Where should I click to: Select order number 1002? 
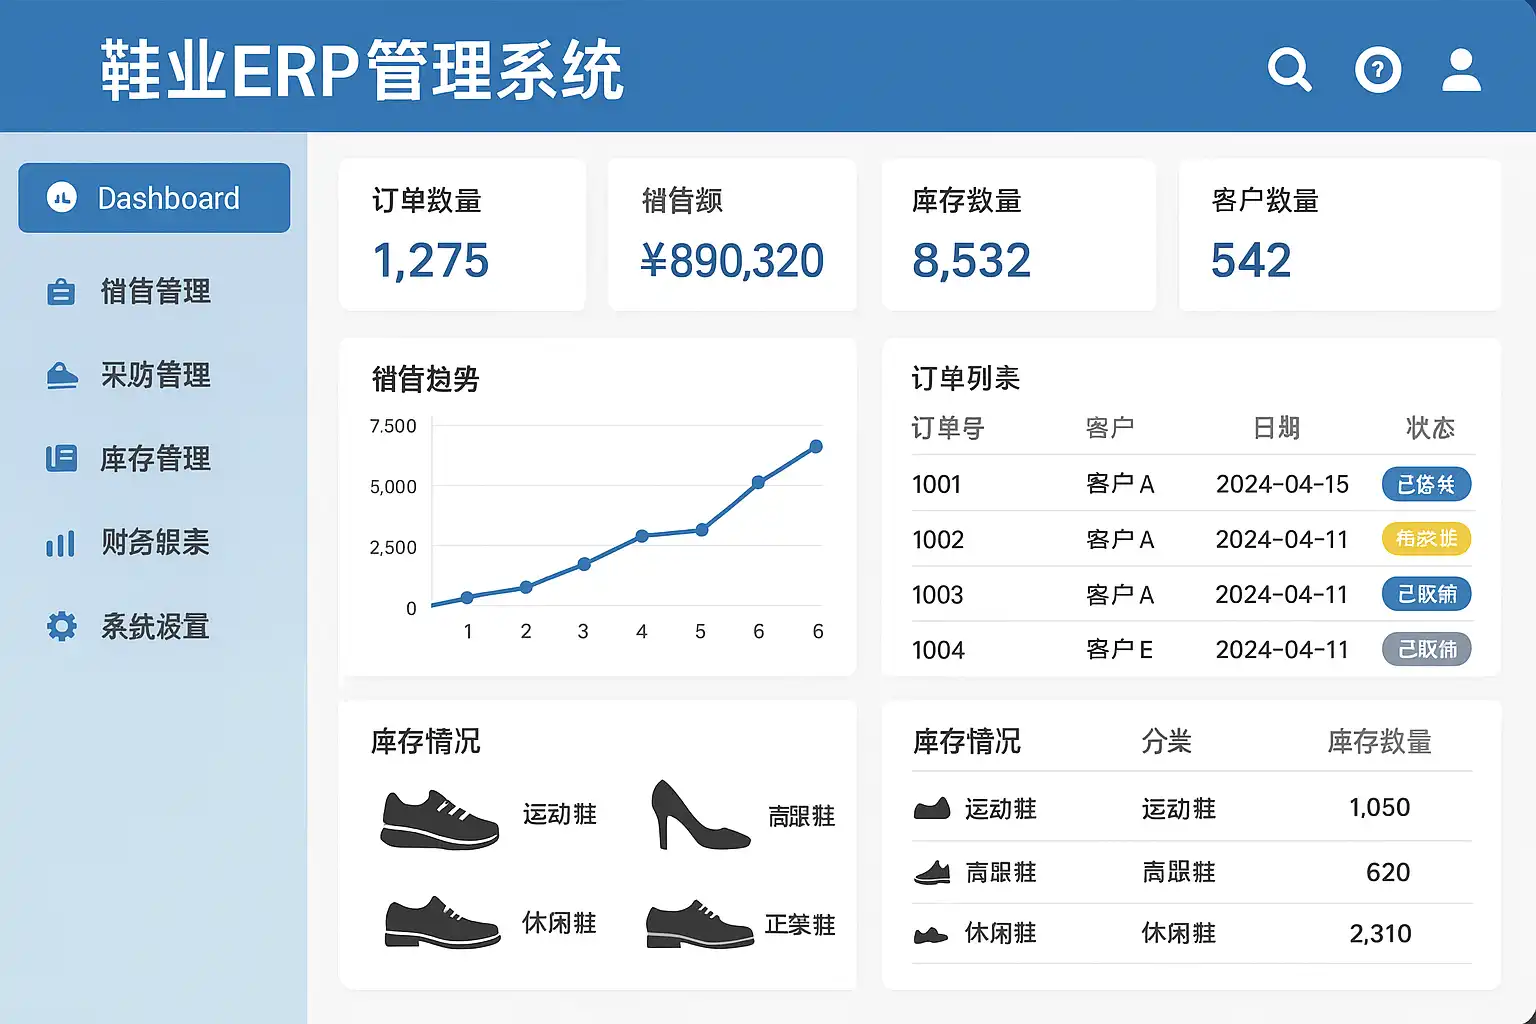tap(938, 540)
